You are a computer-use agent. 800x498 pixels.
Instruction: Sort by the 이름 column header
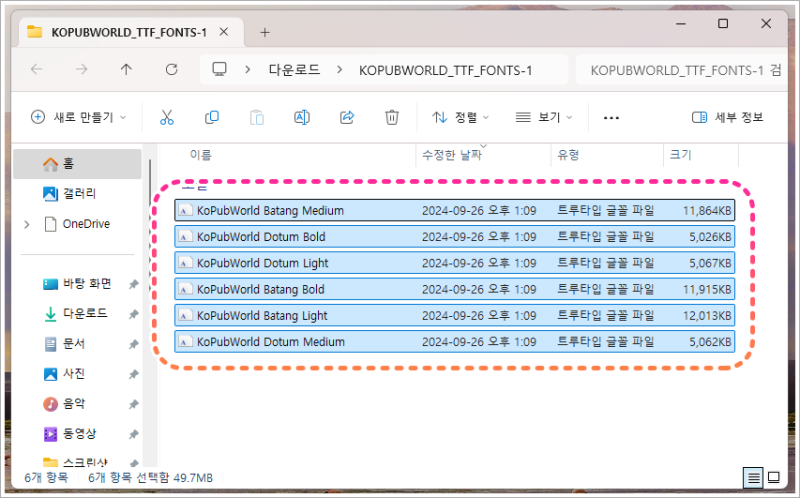[200, 155]
